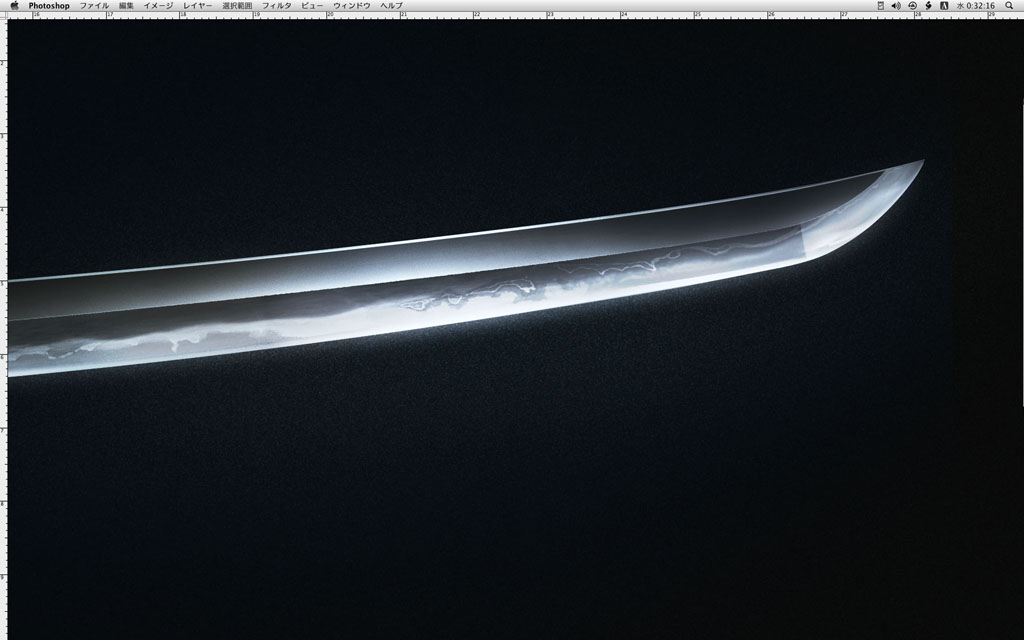
Task: Click the sword blade tip on canvas
Action: tap(920, 162)
